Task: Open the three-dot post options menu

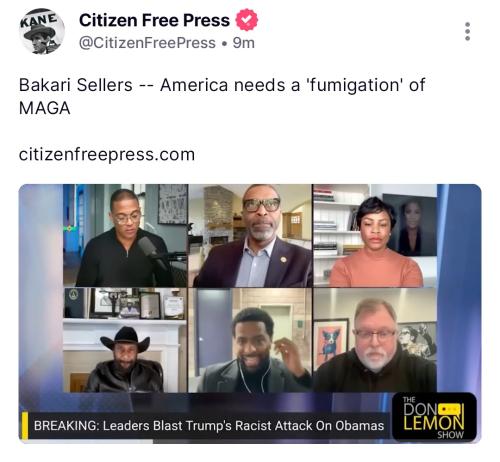Action: [467, 32]
